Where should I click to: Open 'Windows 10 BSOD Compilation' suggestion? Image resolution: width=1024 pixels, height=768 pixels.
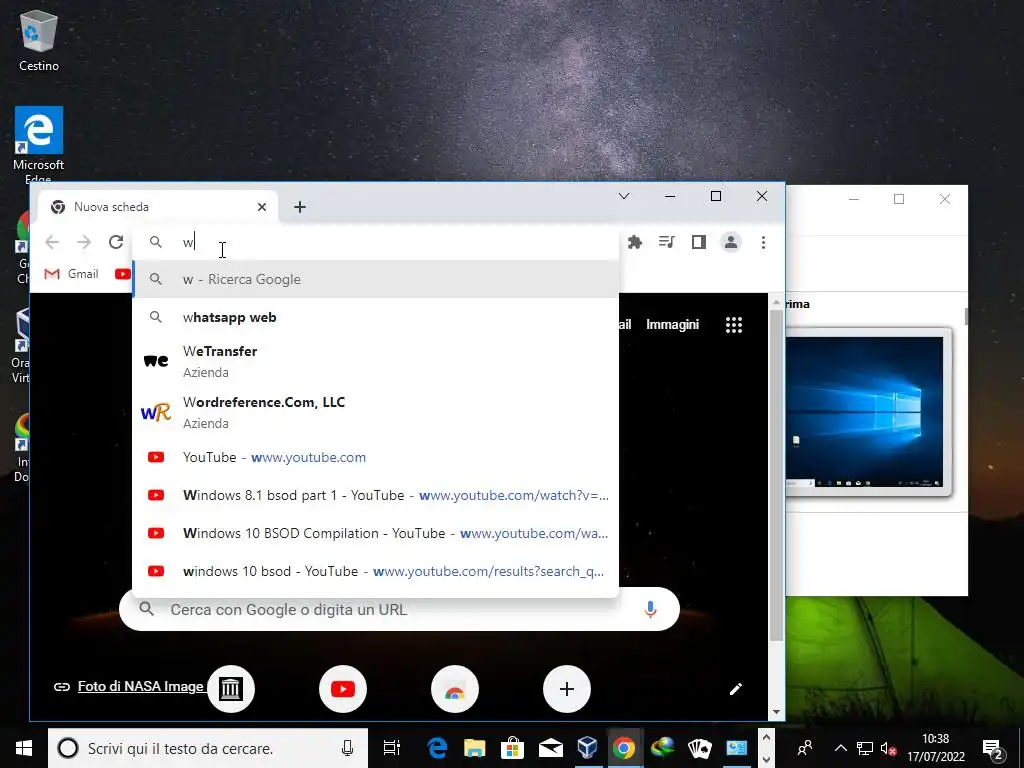[376, 533]
